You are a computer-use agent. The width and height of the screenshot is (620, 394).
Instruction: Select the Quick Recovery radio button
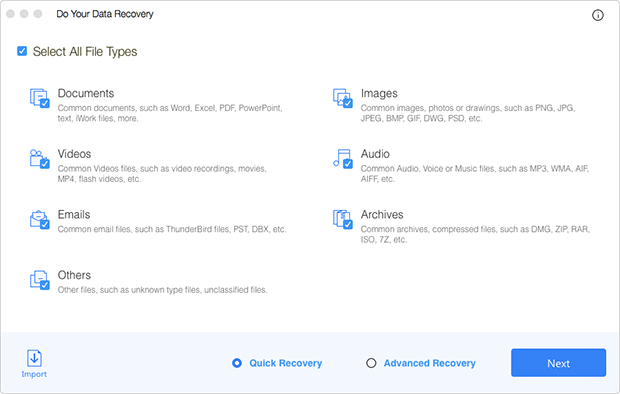pos(237,363)
